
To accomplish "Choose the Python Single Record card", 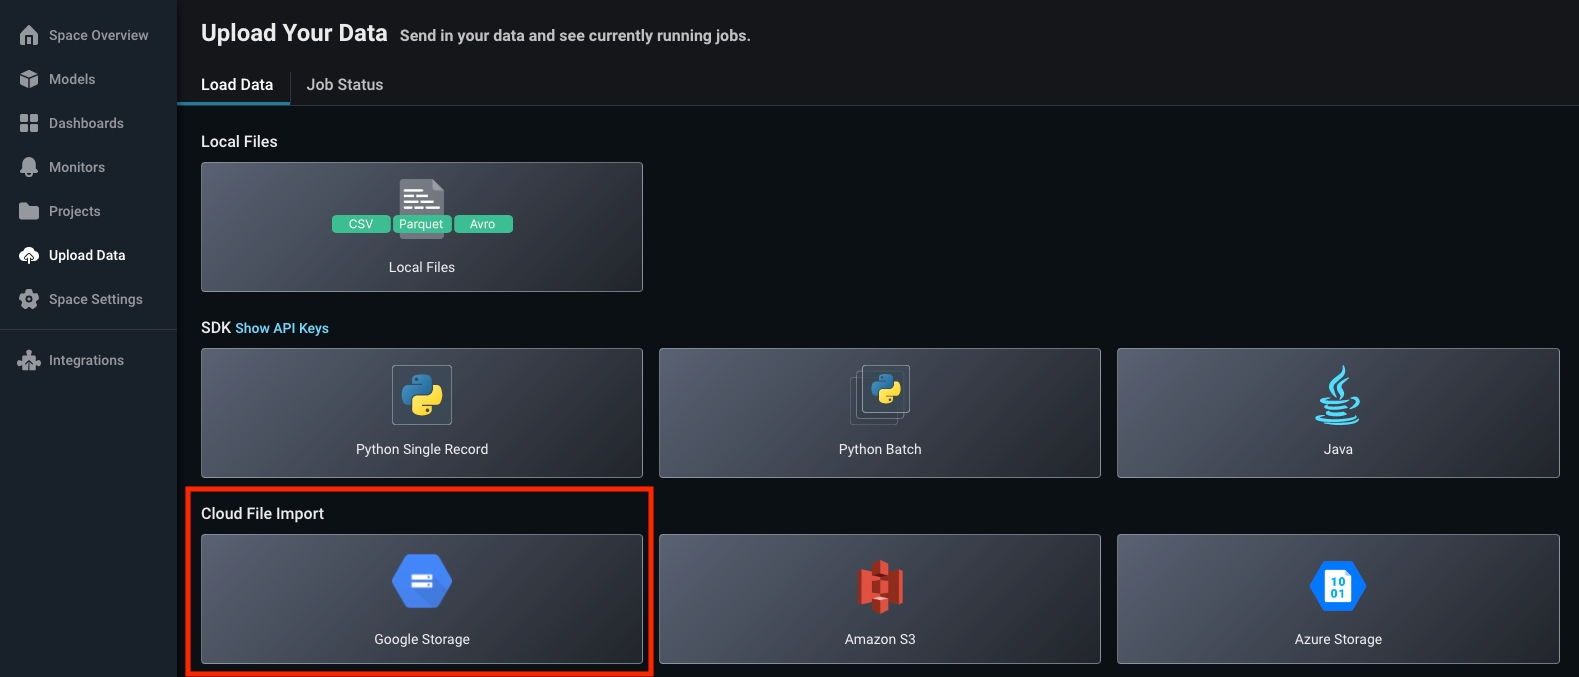I will pos(422,413).
